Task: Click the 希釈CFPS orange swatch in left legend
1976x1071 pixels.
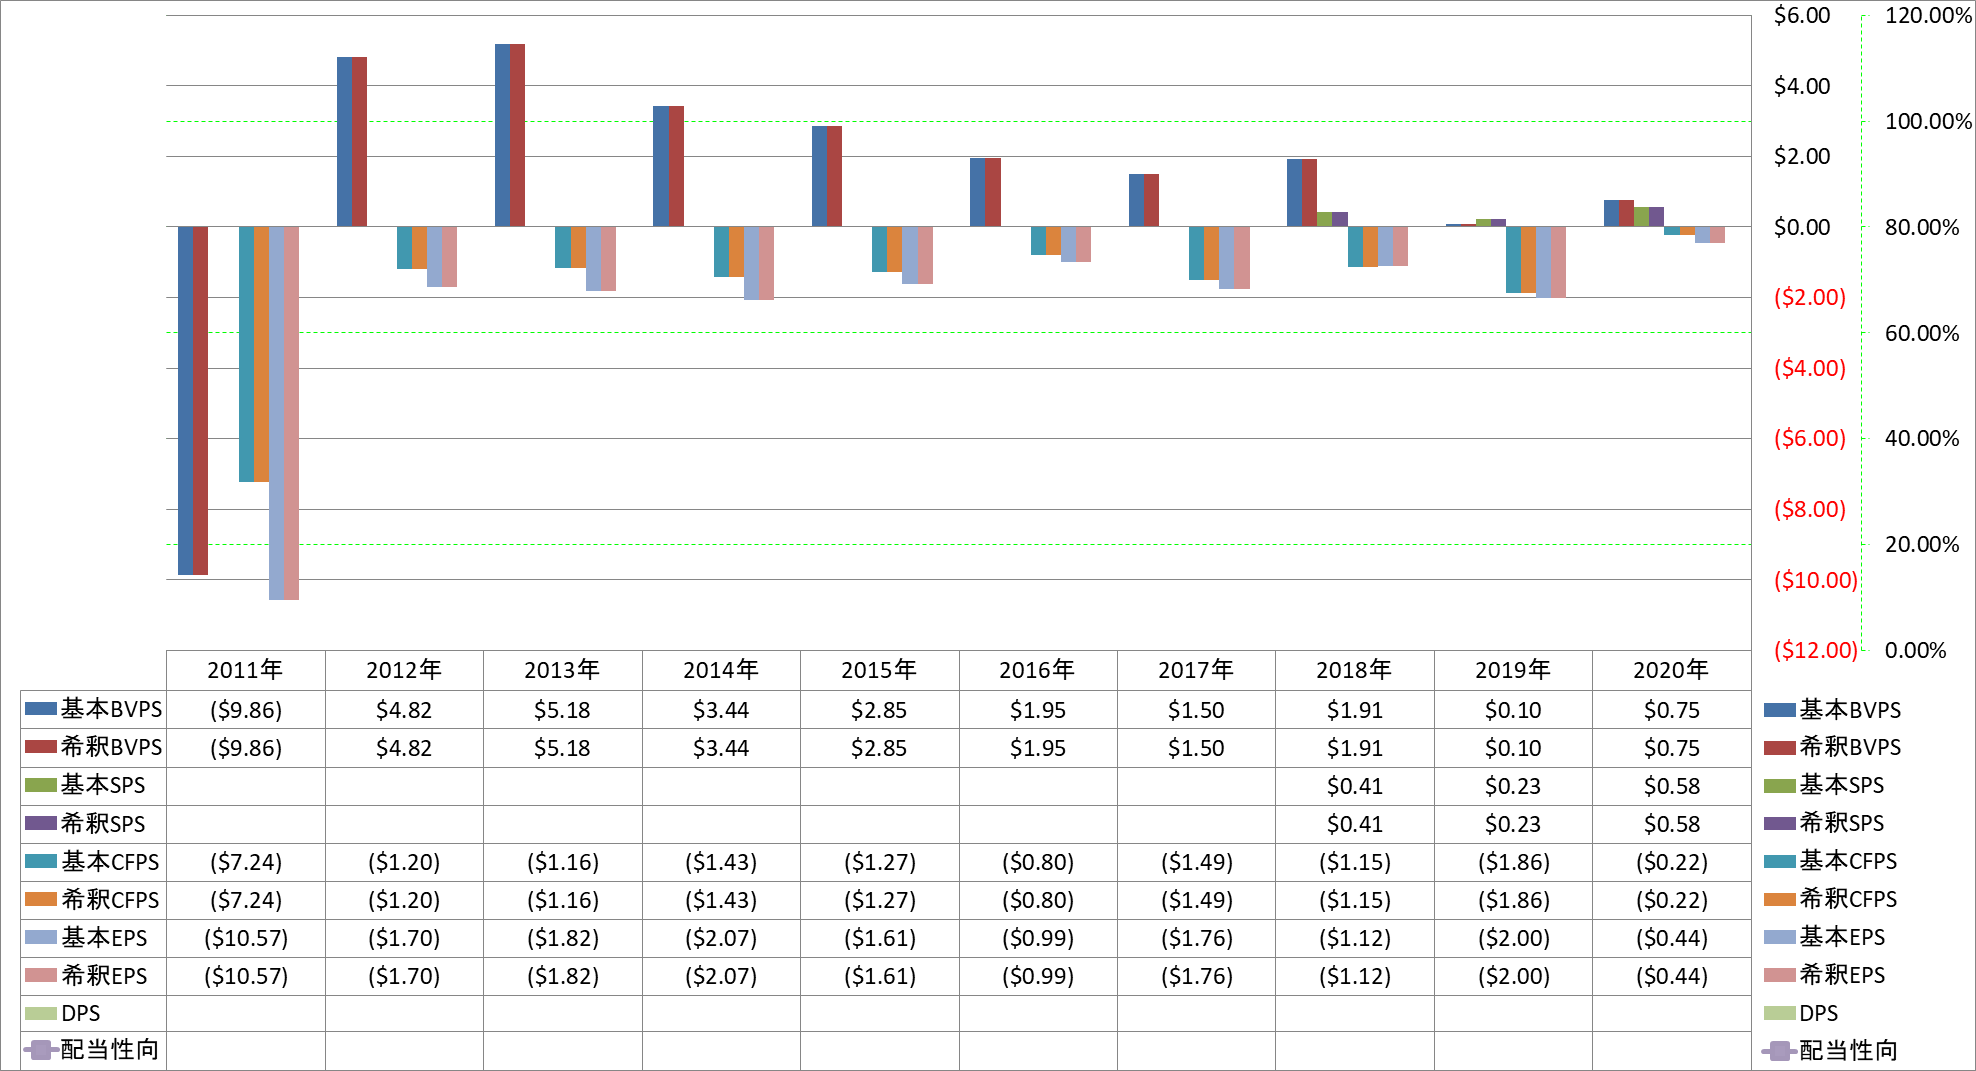Action: pos(40,899)
